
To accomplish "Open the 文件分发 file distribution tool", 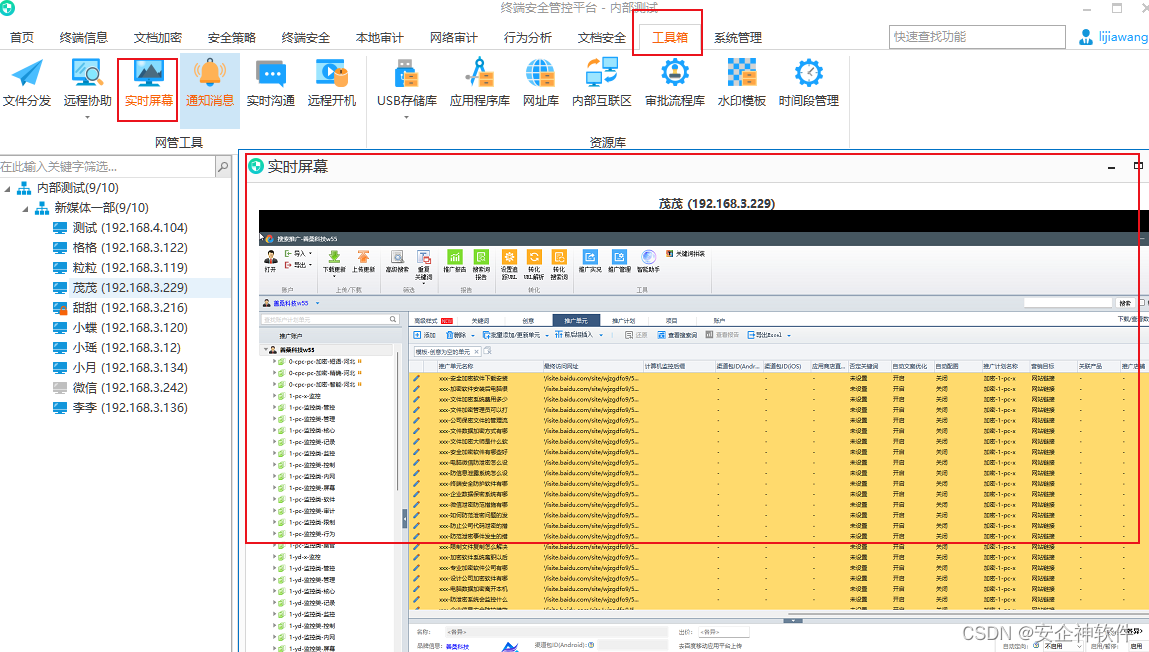I will pyautogui.click(x=26, y=84).
